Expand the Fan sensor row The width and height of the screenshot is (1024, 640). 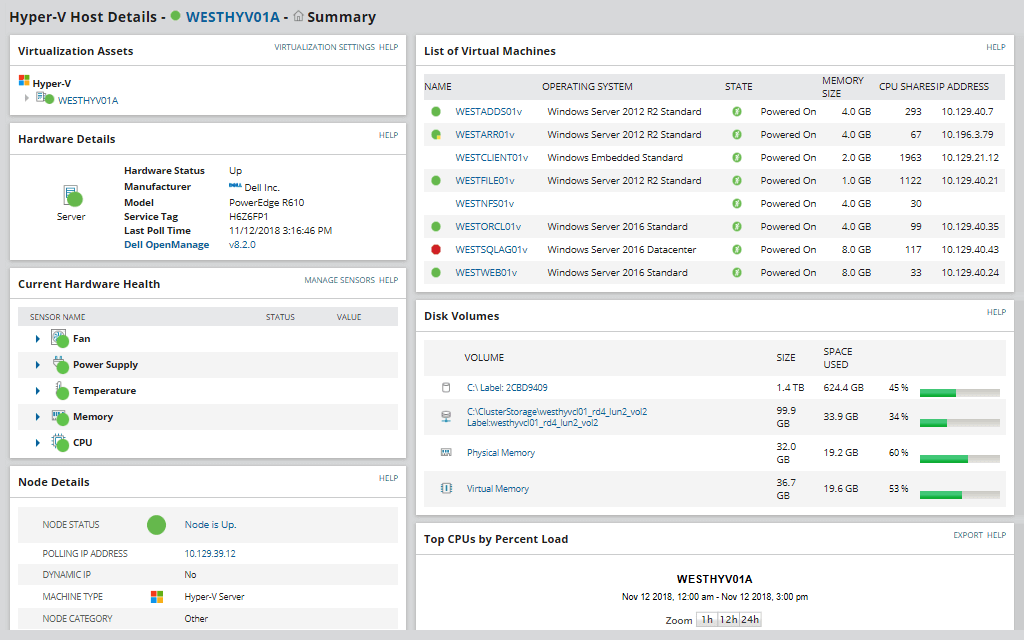(x=38, y=339)
